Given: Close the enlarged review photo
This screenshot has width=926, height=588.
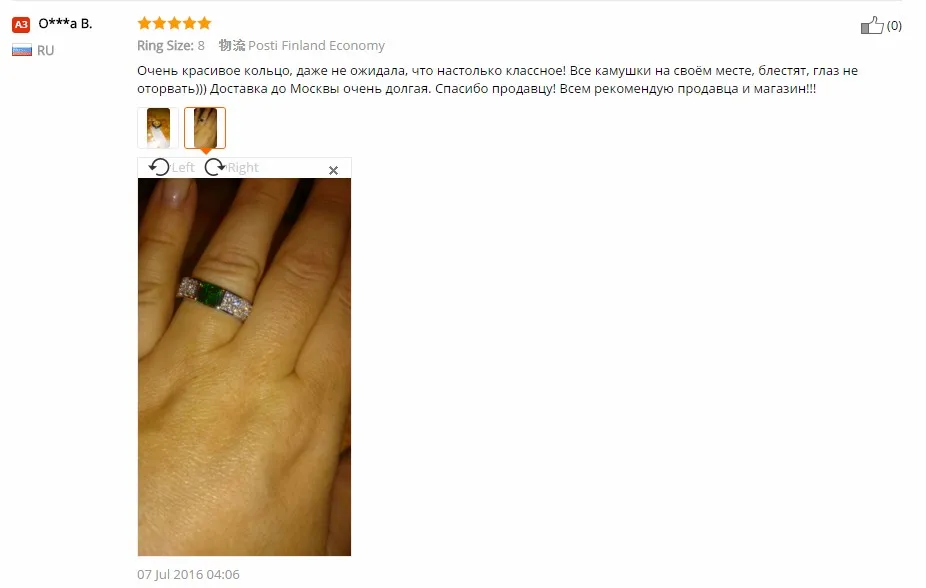Looking at the screenshot, I should click(x=333, y=171).
